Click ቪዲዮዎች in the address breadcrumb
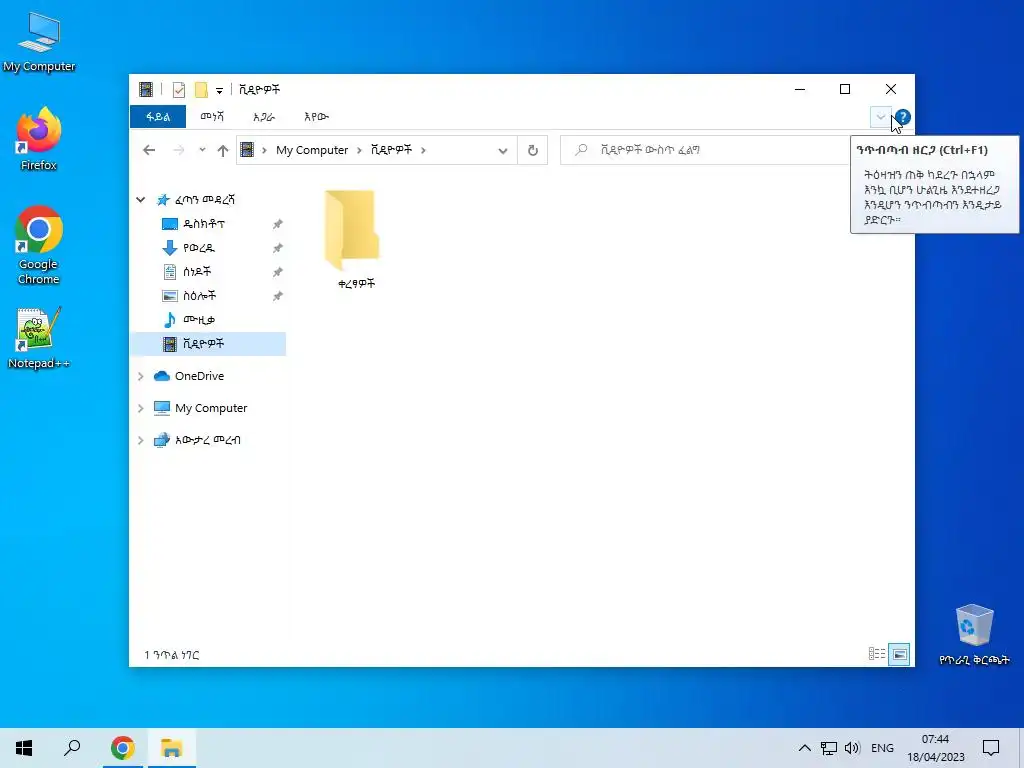Image resolution: width=1024 pixels, height=768 pixels. (391, 150)
